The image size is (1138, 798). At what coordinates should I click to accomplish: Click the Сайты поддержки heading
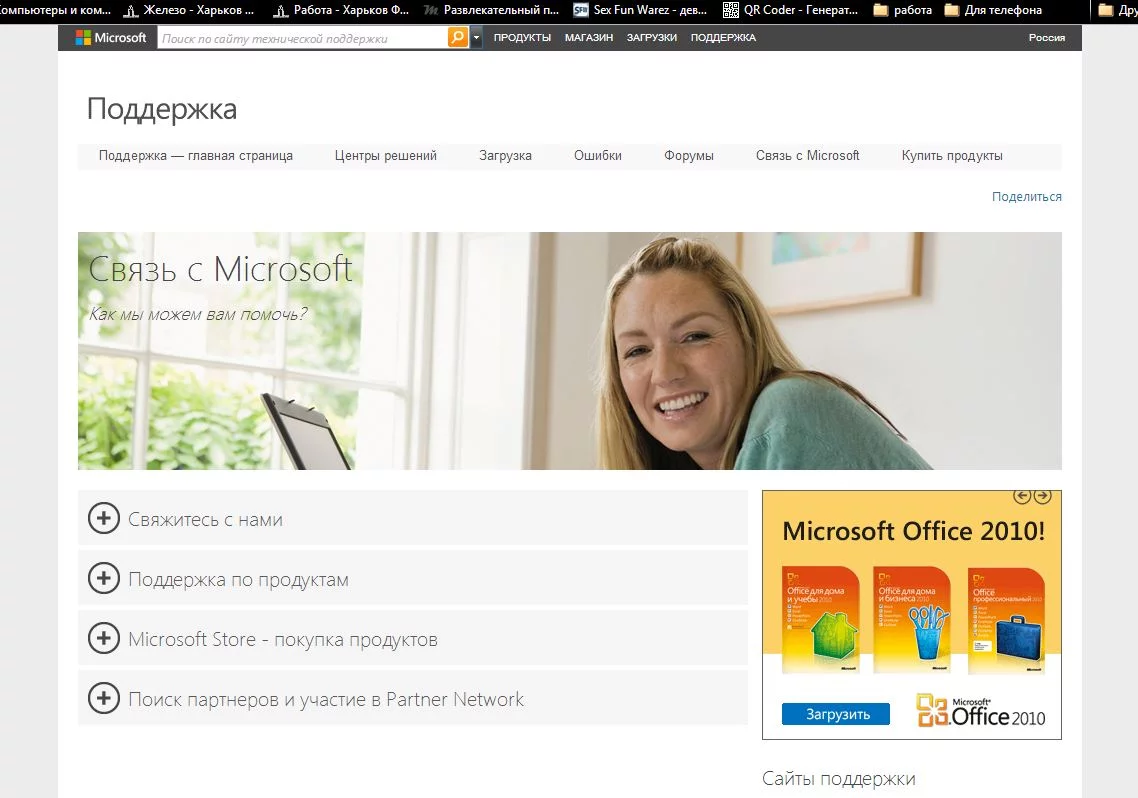[838, 779]
